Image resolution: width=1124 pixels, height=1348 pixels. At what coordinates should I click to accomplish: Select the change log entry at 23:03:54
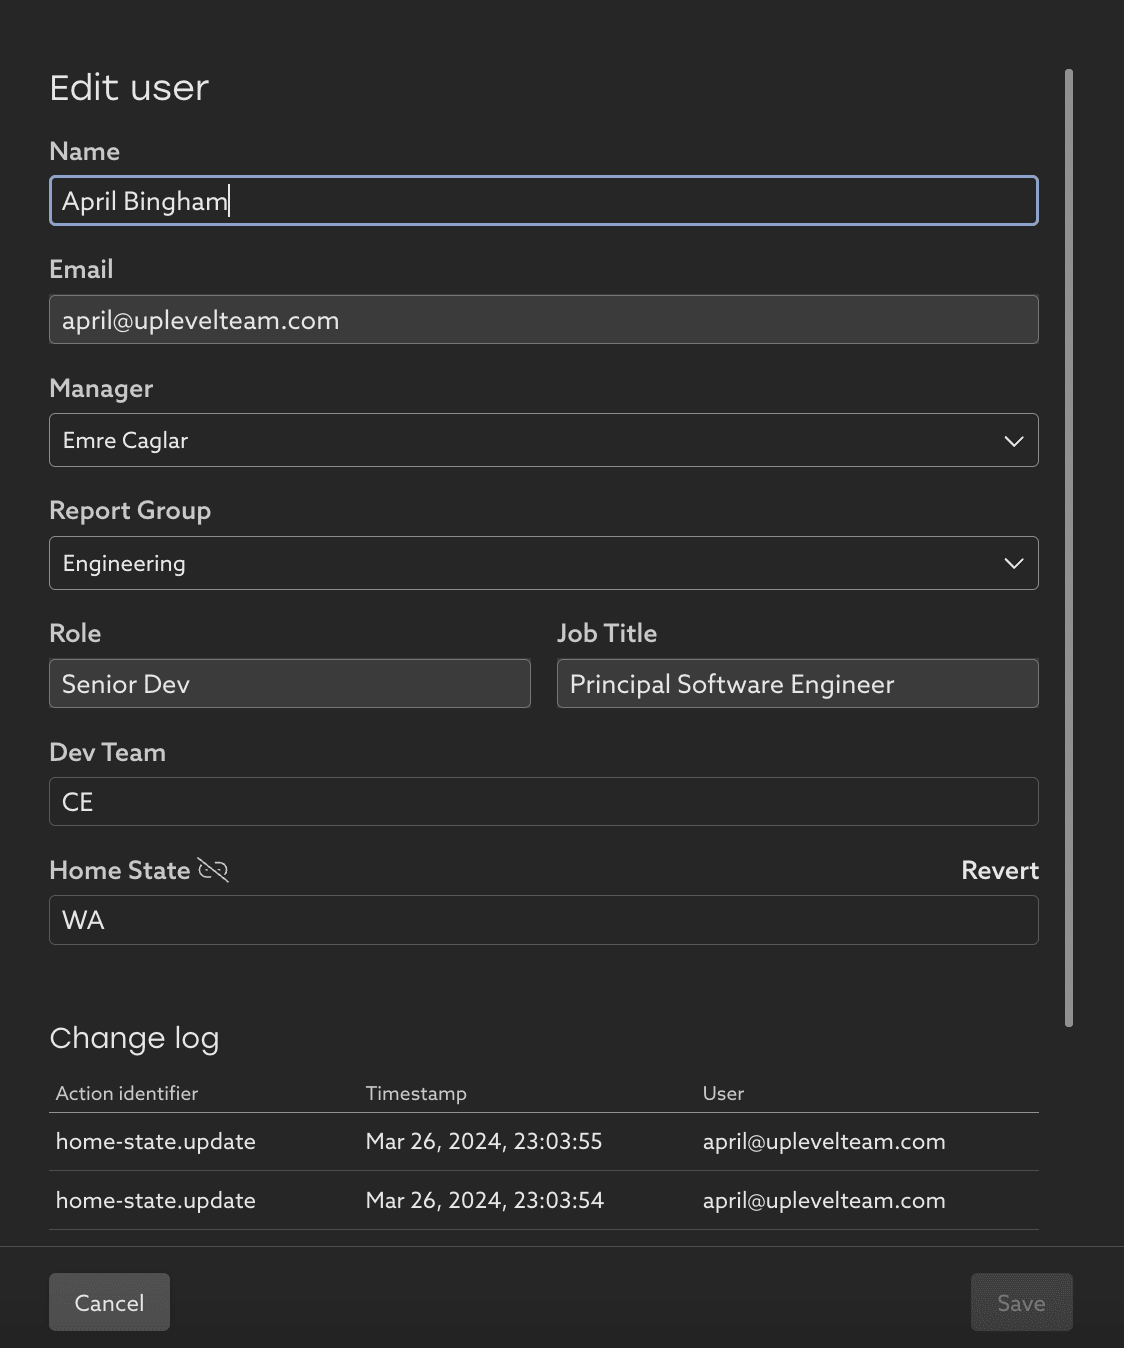pos(484,1200)
